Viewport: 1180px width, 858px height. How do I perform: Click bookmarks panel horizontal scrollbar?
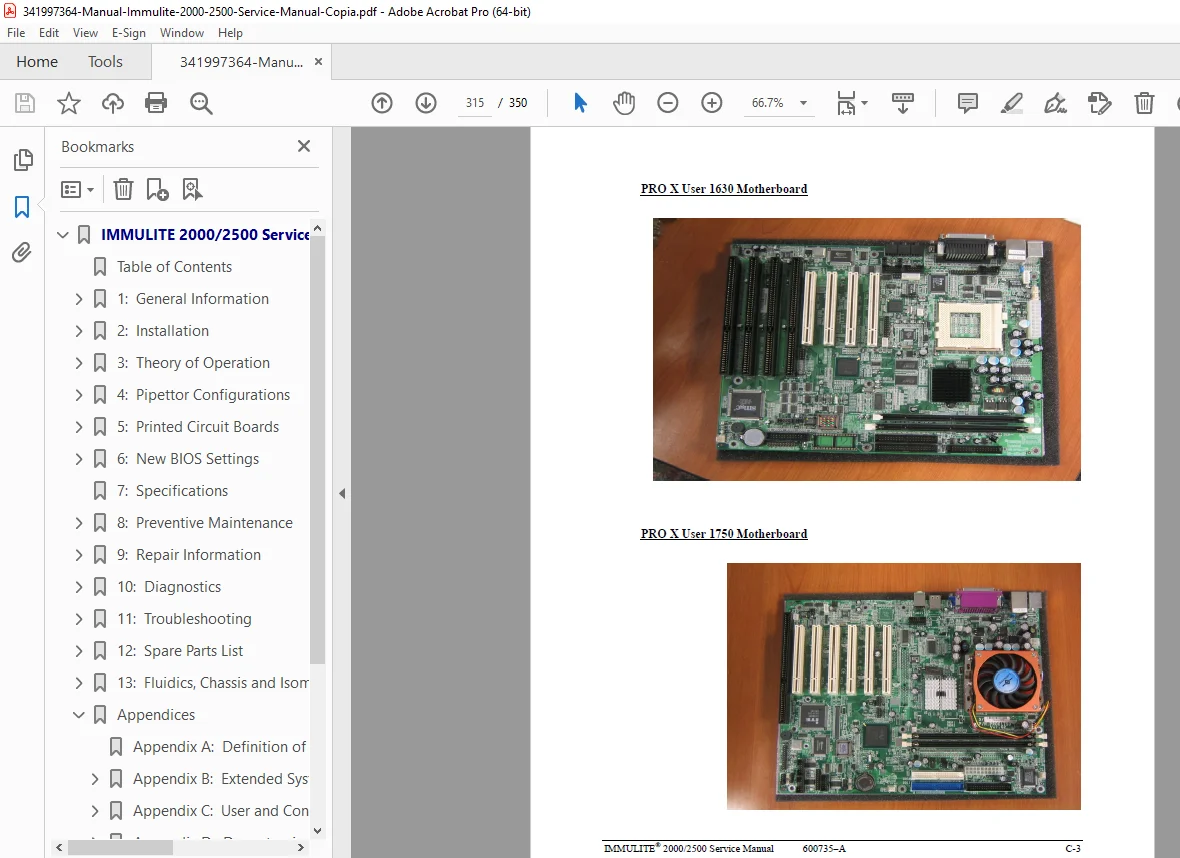[120, 847]
